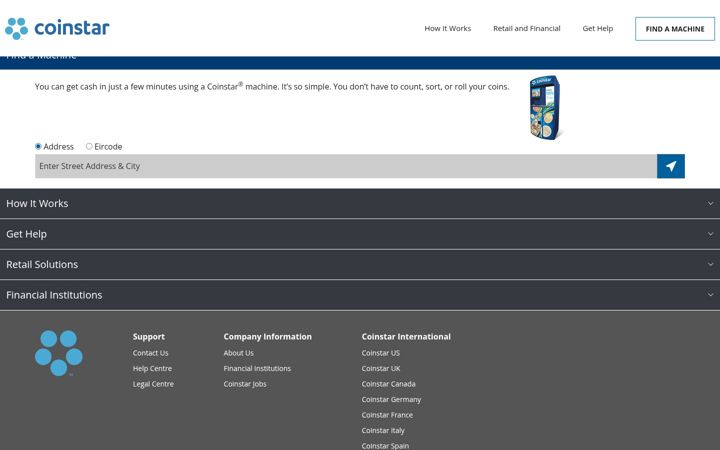The width and height of the screenshot is (720, 450).
Task: Click the Support footer heading
Action: tap(149, 337)
